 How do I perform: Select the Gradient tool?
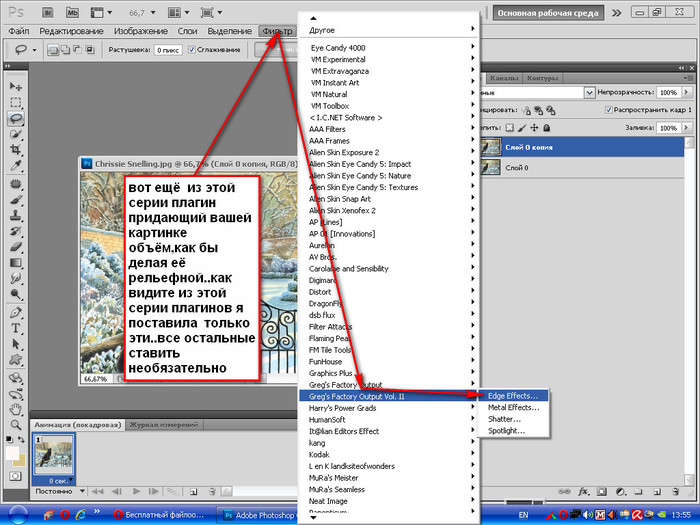pyautogui.click(x=16, y=263)
